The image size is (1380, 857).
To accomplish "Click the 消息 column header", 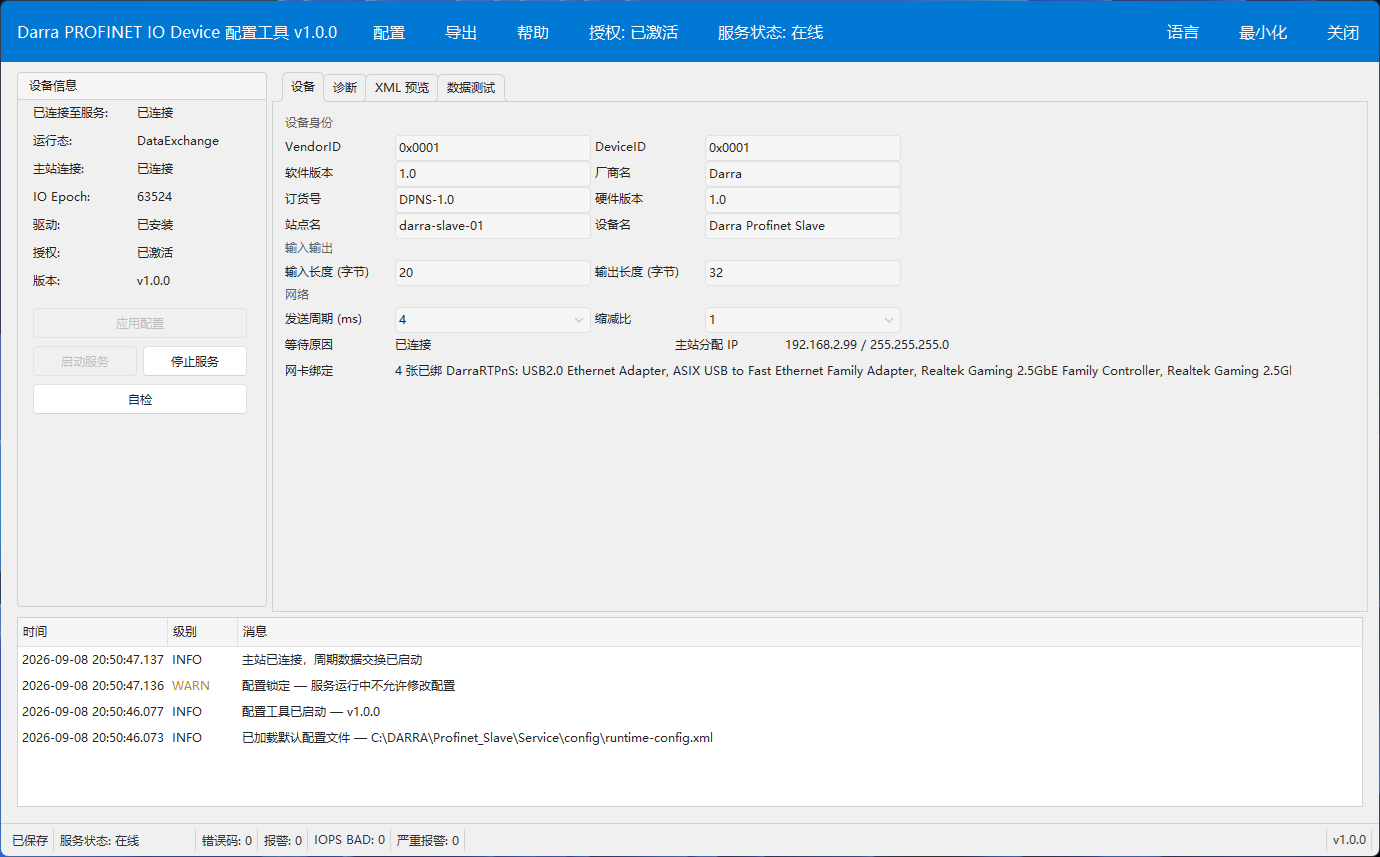I will (800, 632).
